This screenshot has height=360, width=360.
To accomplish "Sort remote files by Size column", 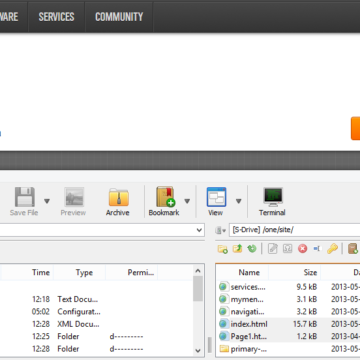I will 310,272.
